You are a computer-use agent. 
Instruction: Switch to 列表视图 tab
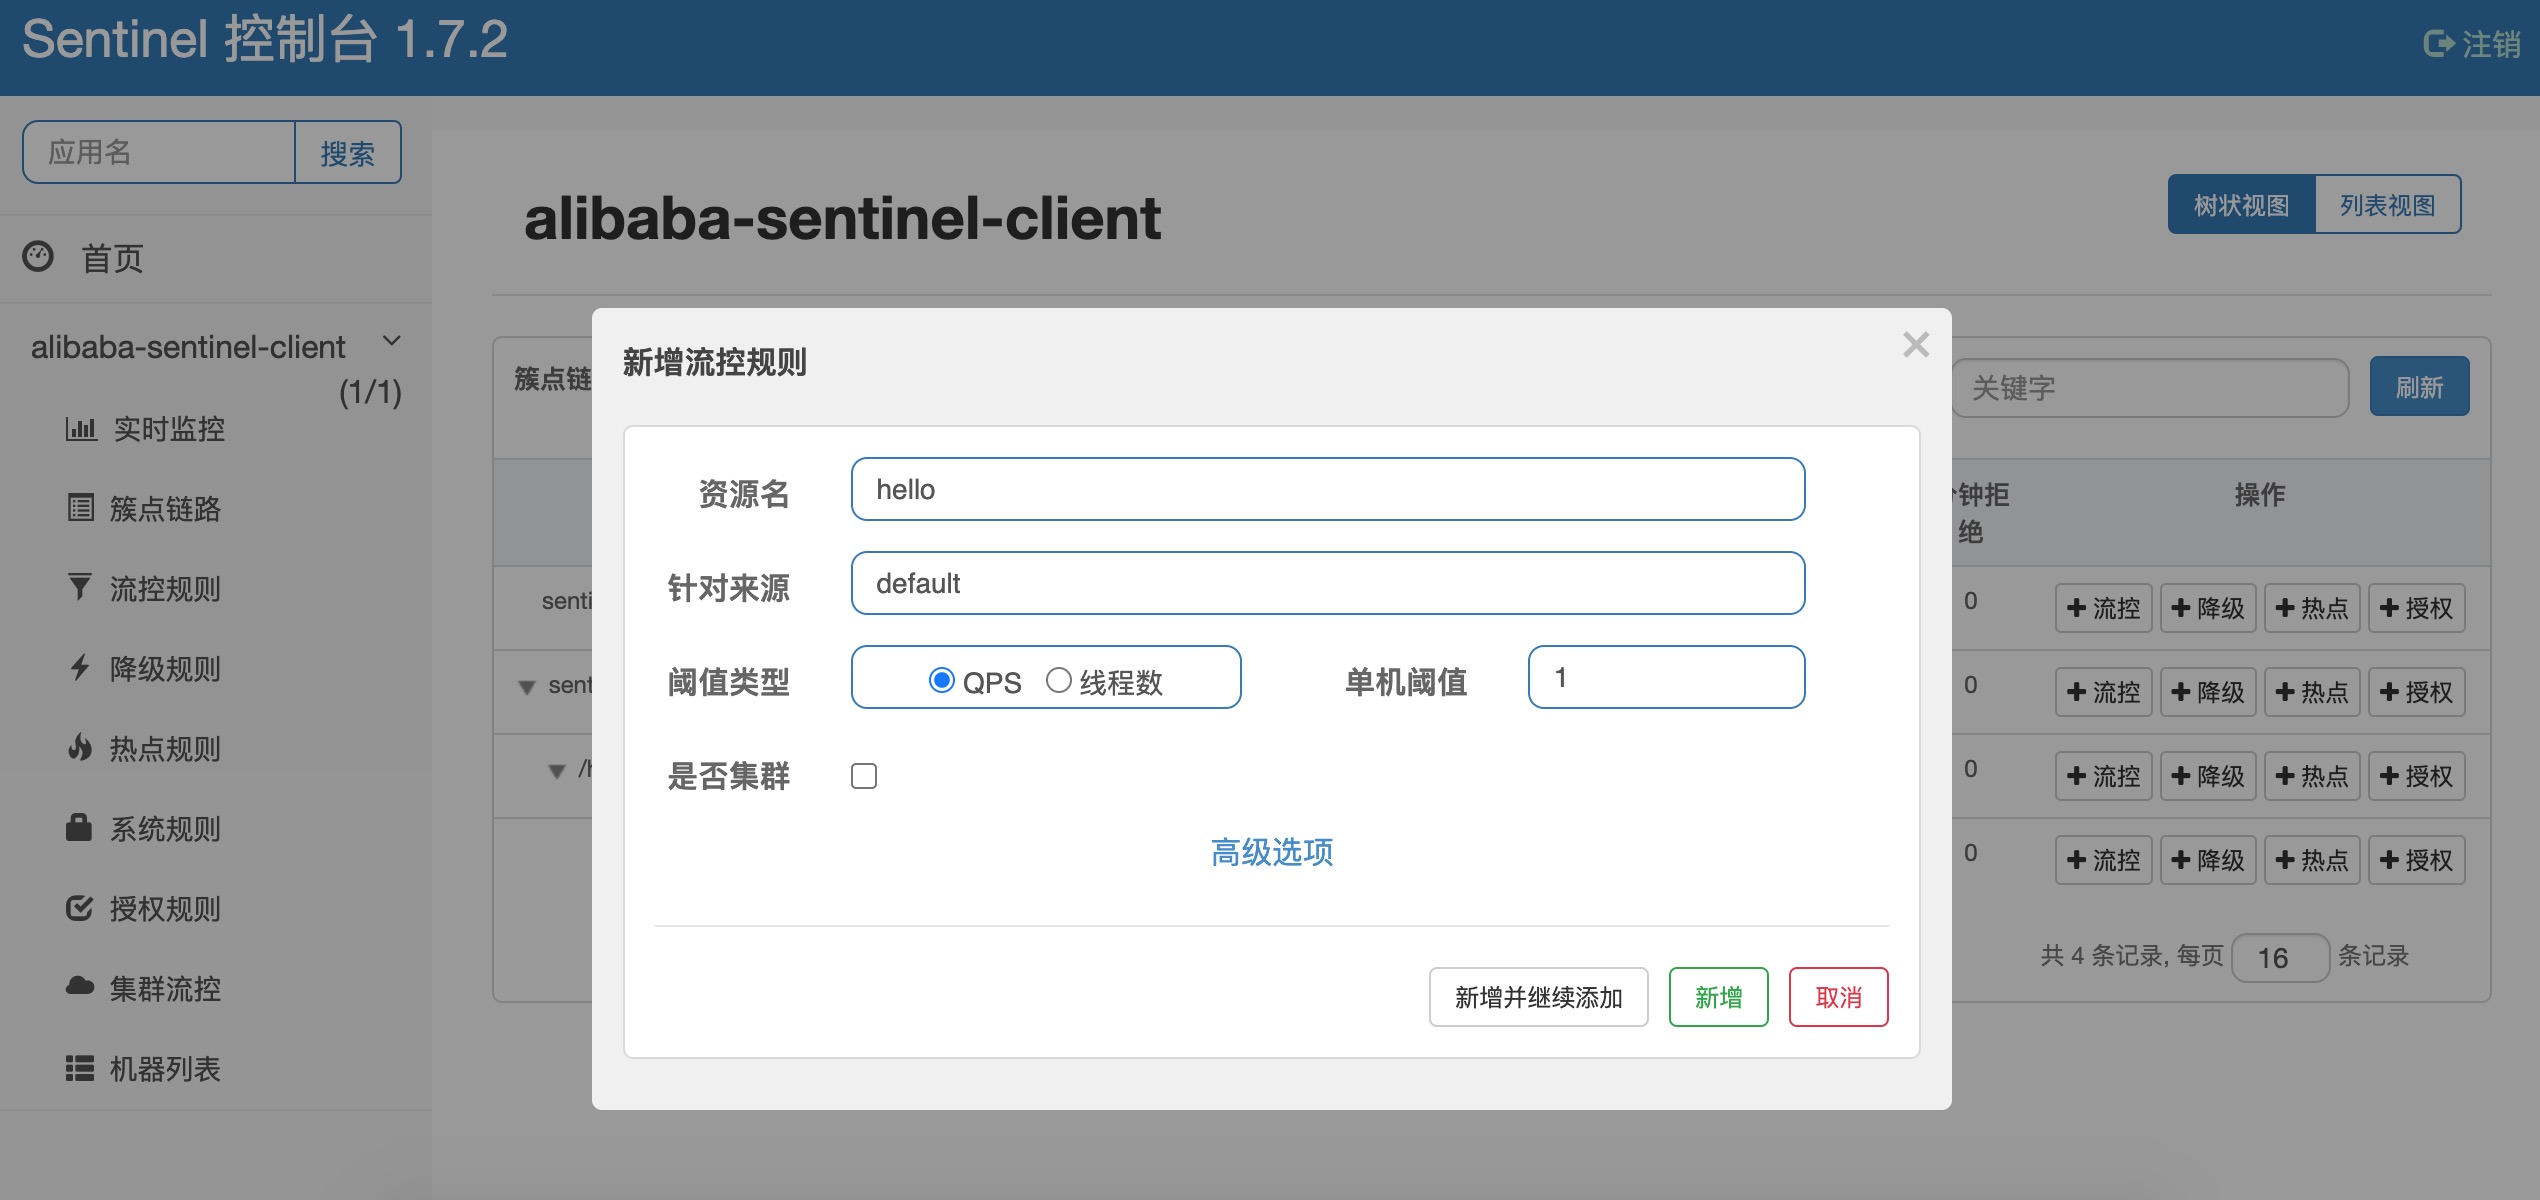tap(2387, 205)
